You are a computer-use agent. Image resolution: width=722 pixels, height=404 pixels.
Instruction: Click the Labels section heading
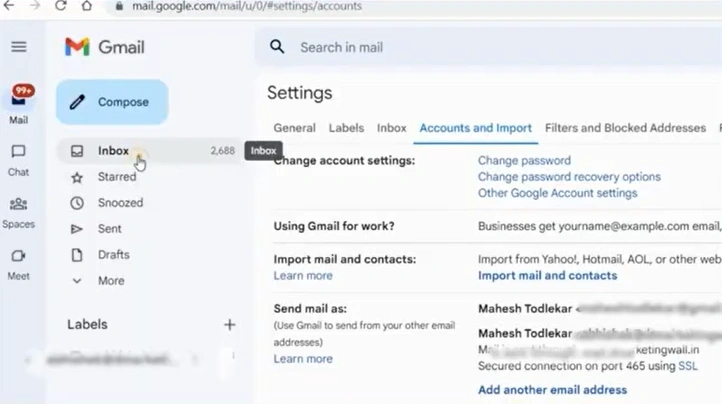click(x=87, y=324)
